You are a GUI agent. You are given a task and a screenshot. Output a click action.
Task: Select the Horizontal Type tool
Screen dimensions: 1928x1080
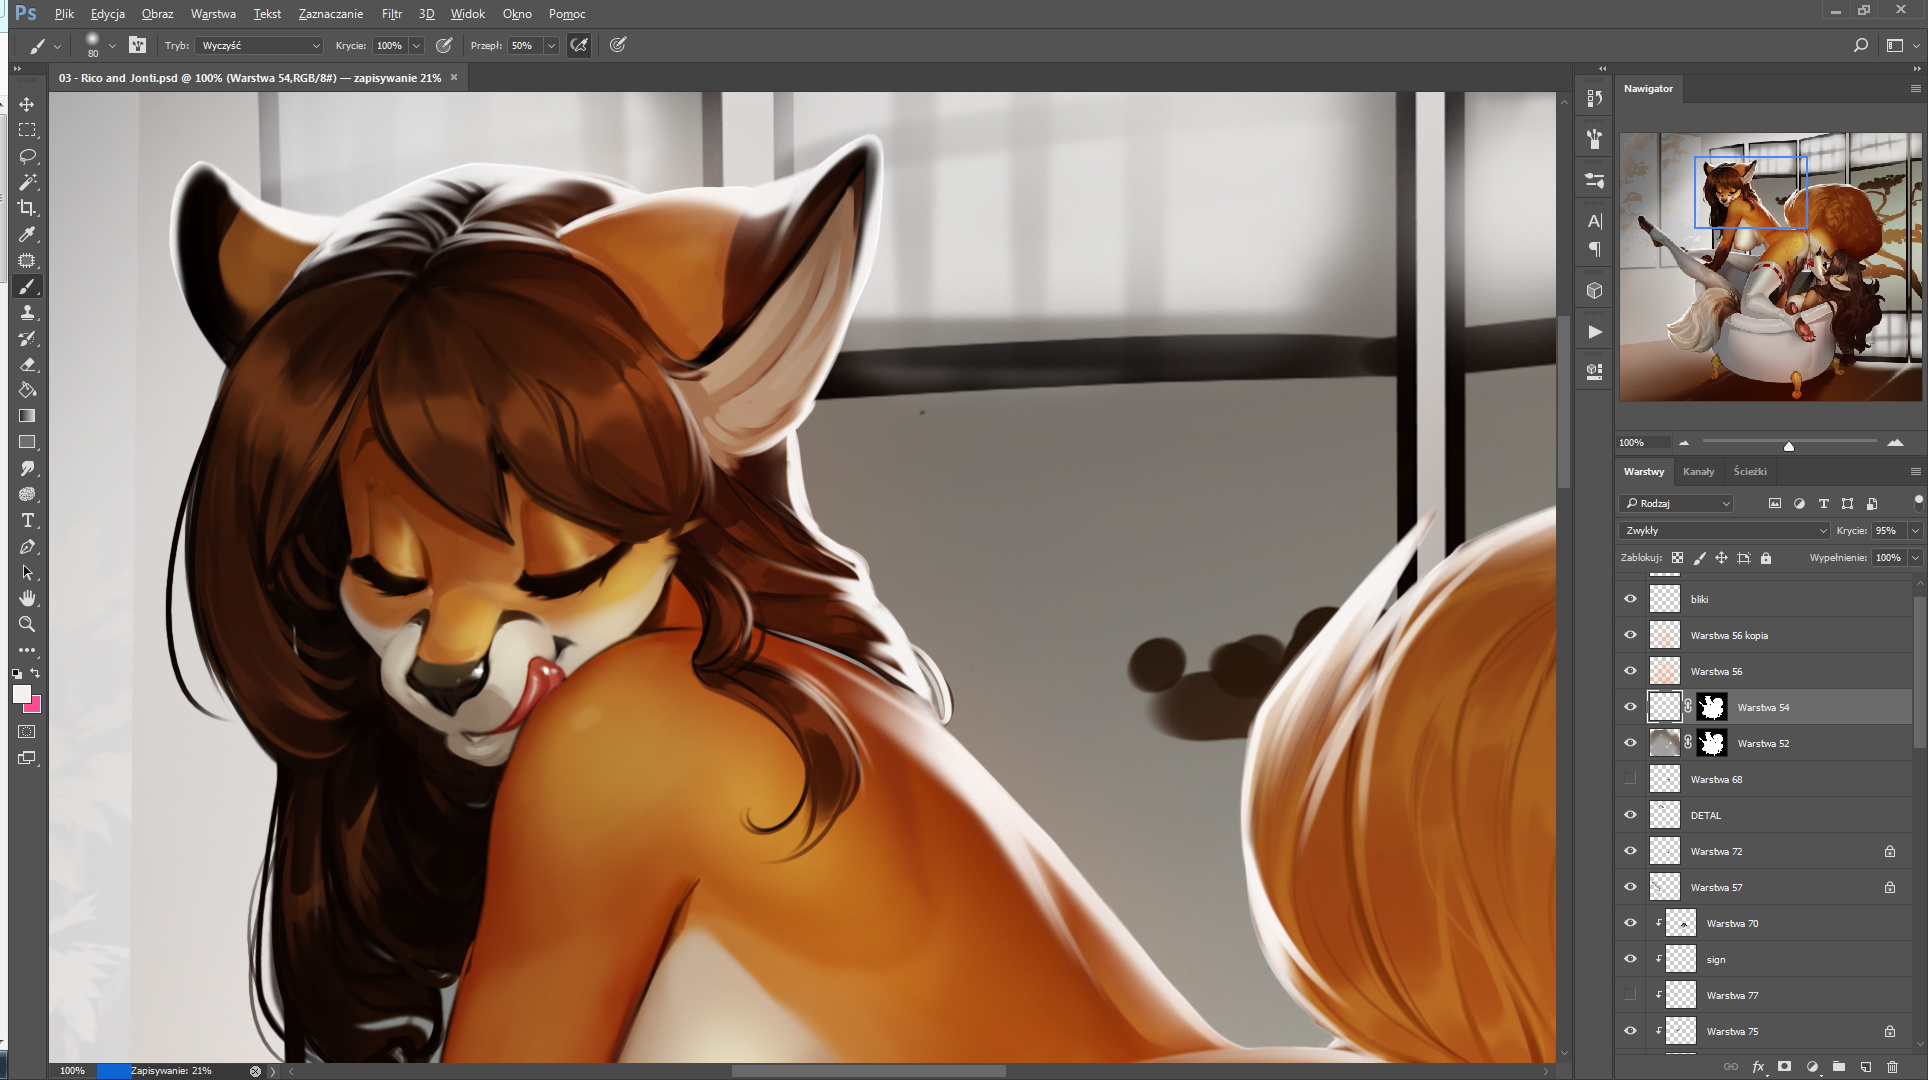27,520
